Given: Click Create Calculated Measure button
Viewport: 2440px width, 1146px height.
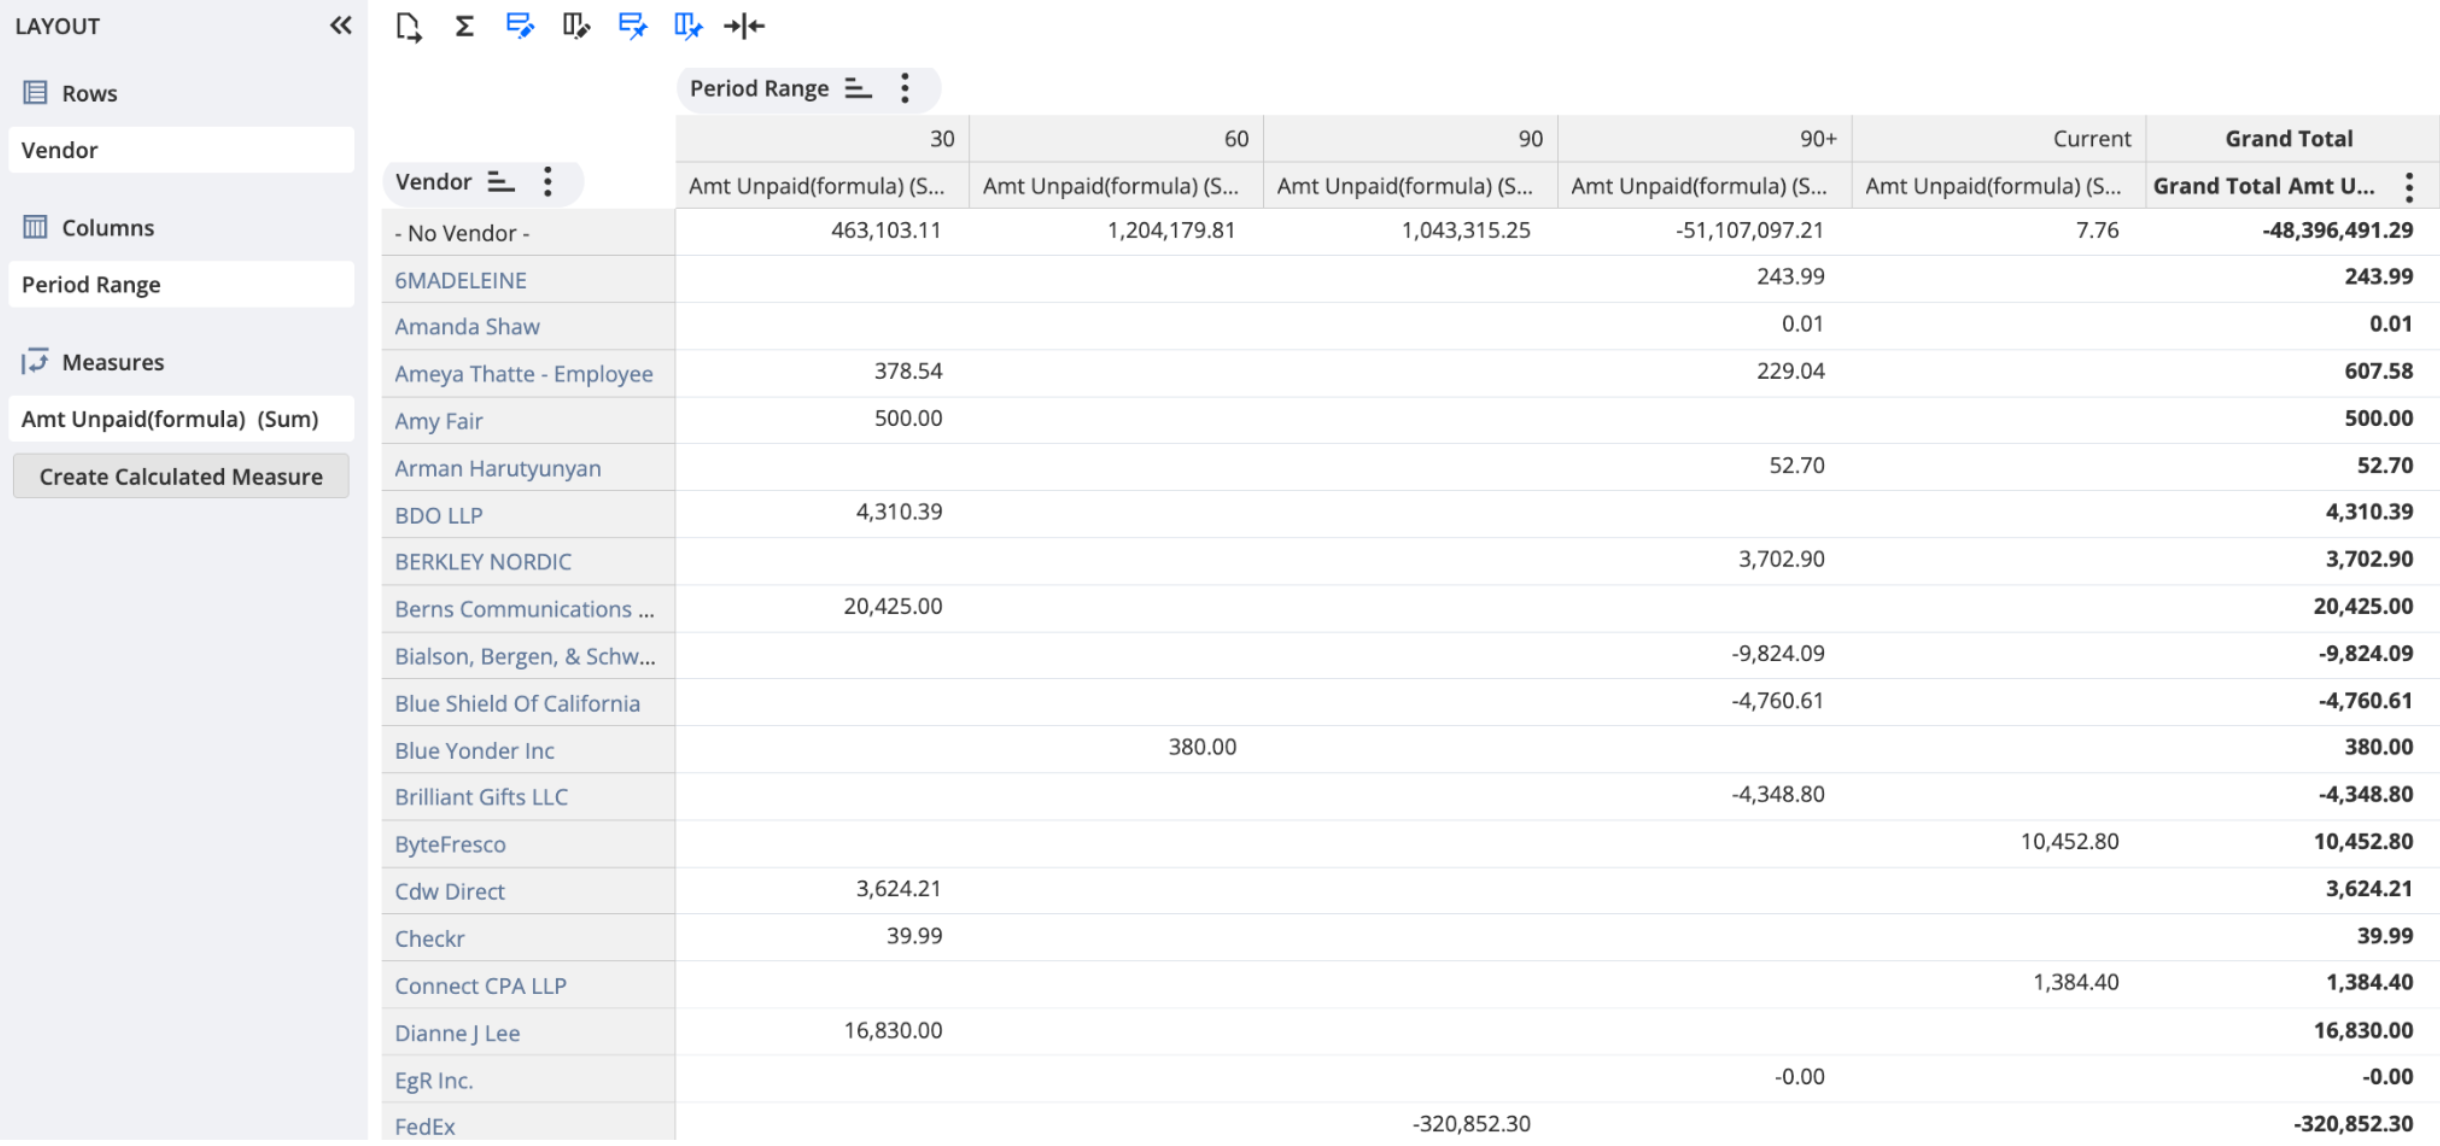Looking at the screenshot, I should point(181,476).
